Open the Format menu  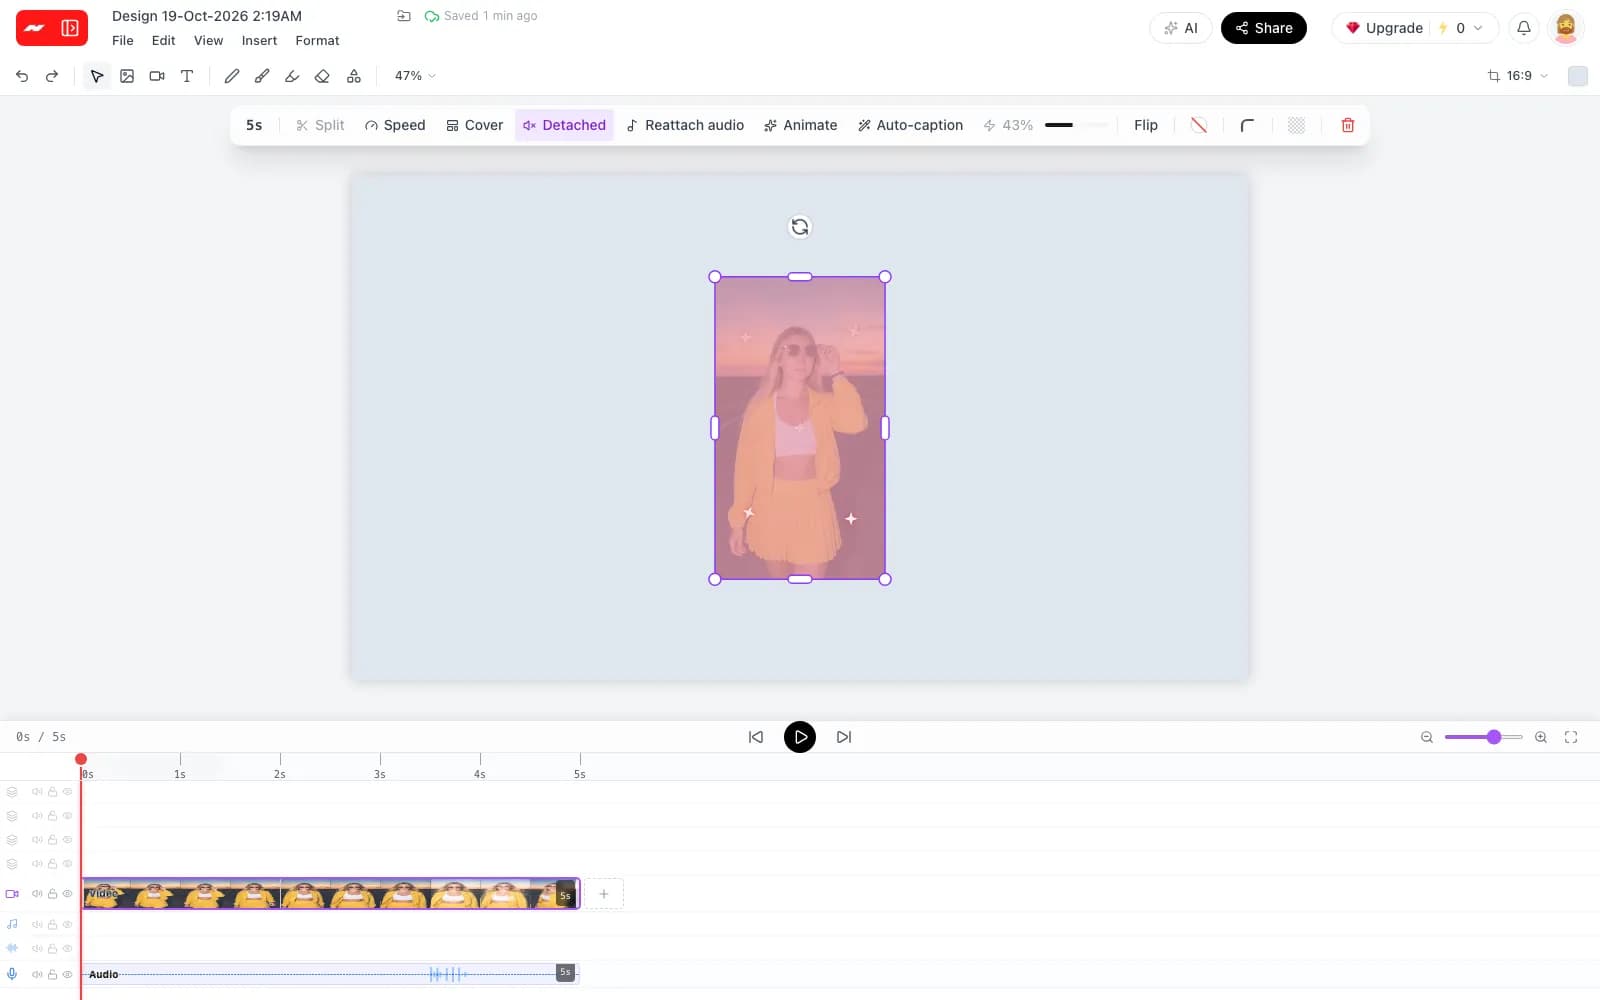pyautogui.click(x=317, y=41)
